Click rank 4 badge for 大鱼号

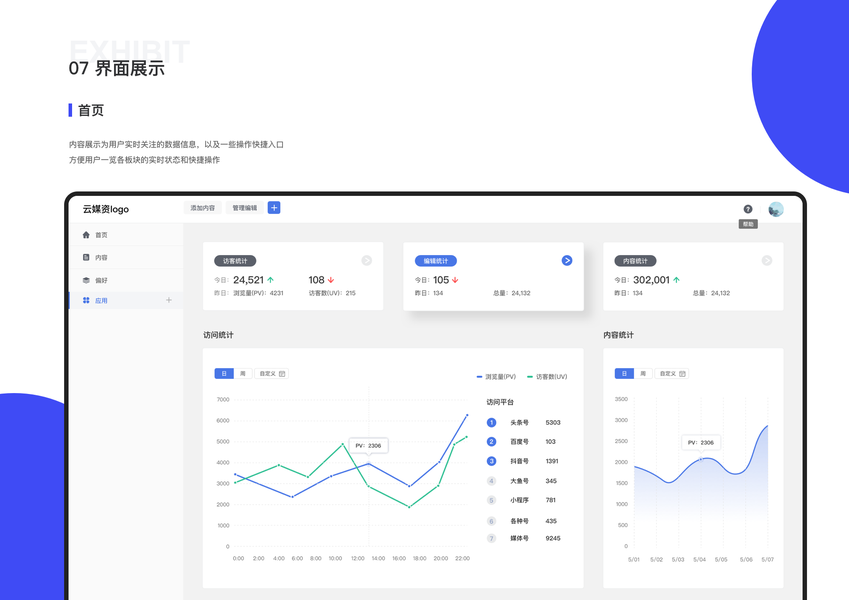pyautogui.click(x=492, y=481)
